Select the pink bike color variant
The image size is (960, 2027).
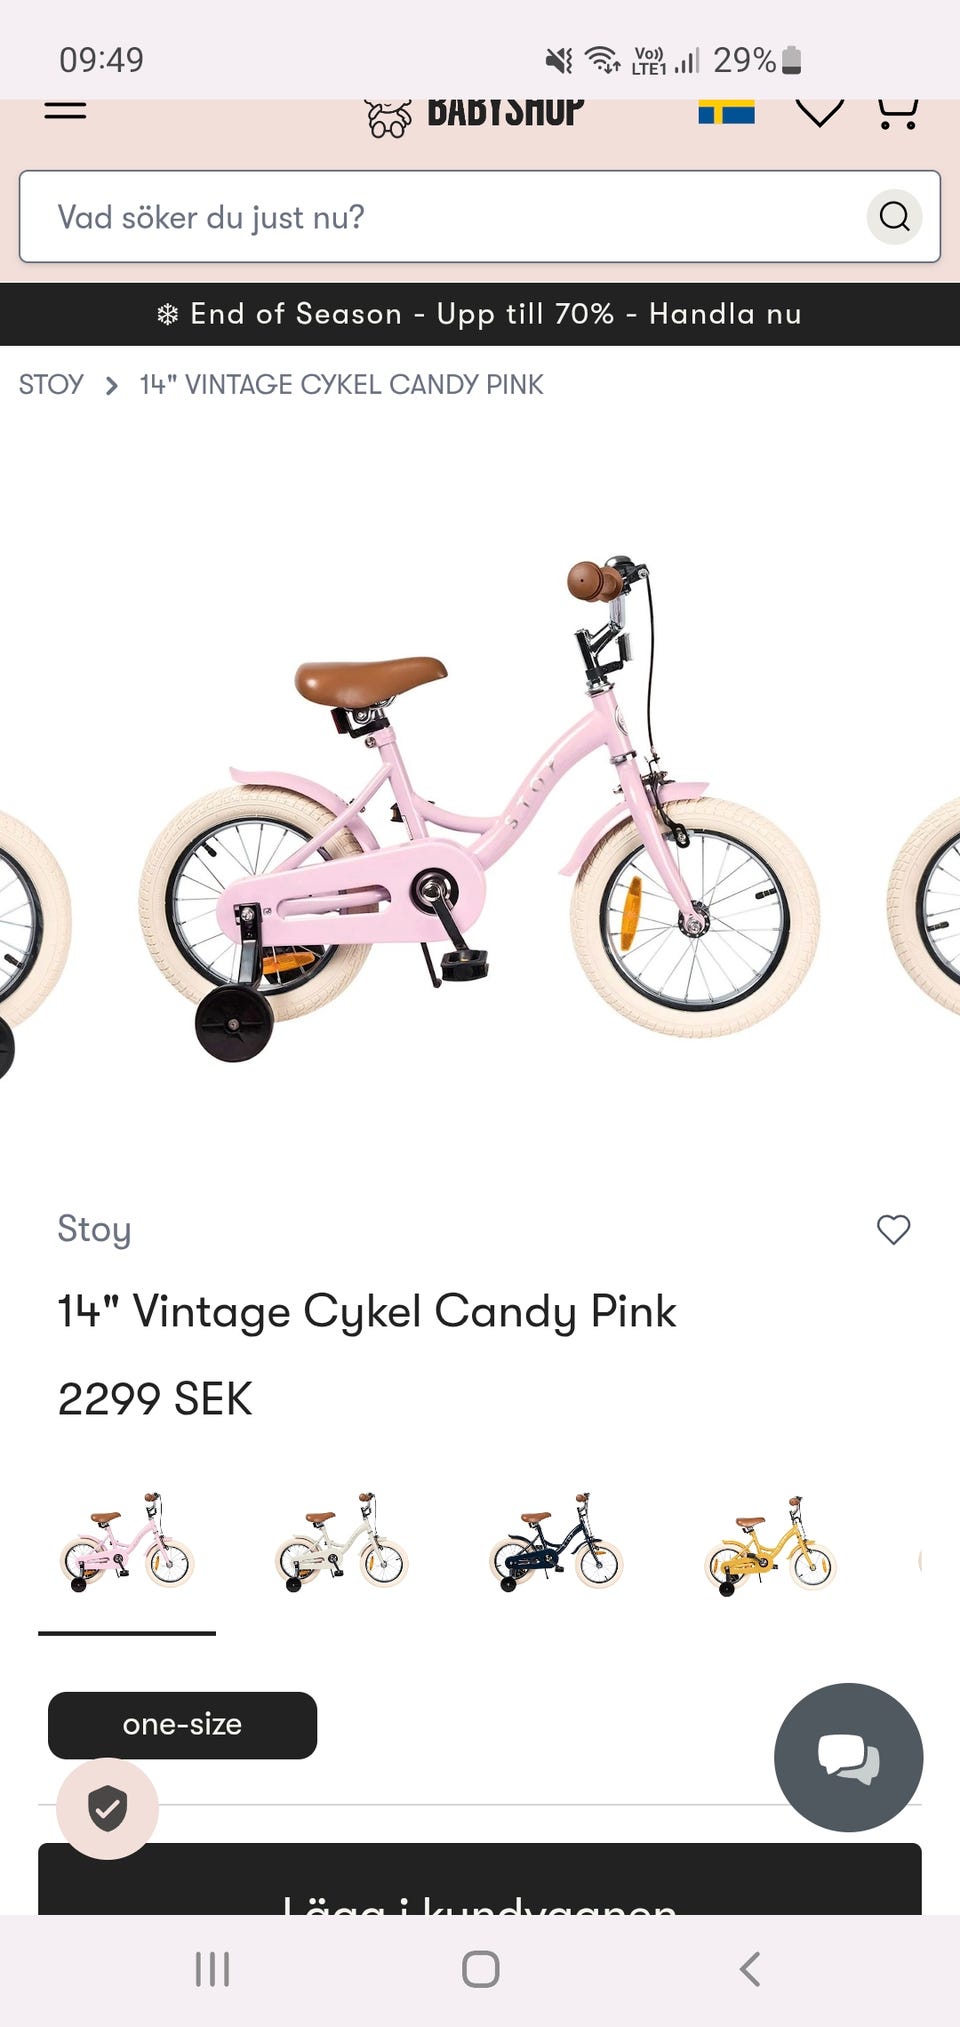tap(127, 1544)
